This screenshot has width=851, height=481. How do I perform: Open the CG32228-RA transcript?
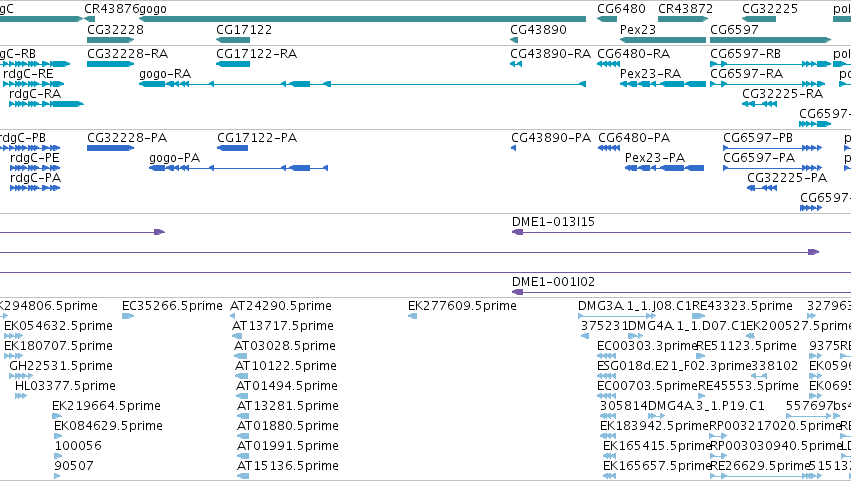click(x=110, y=64)
